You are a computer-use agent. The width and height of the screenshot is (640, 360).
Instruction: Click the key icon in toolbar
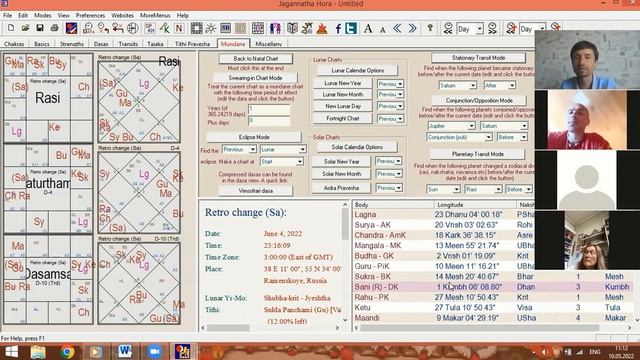pyautogui.click(x=430, y=28)
